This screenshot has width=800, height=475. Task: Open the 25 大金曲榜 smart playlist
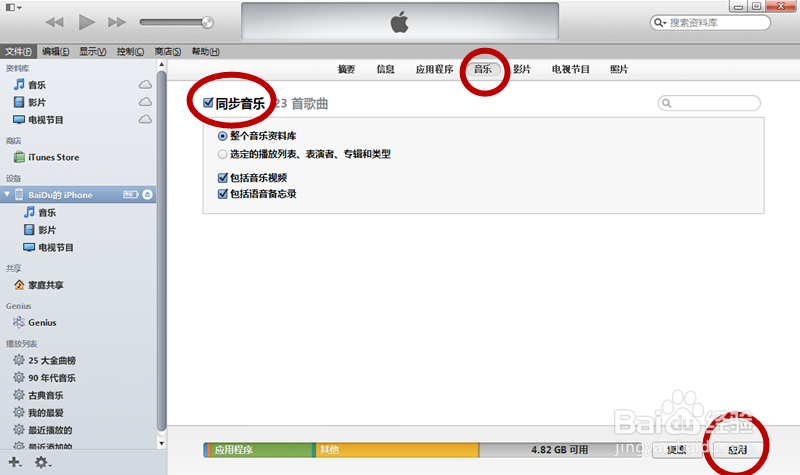pos(45,360)
